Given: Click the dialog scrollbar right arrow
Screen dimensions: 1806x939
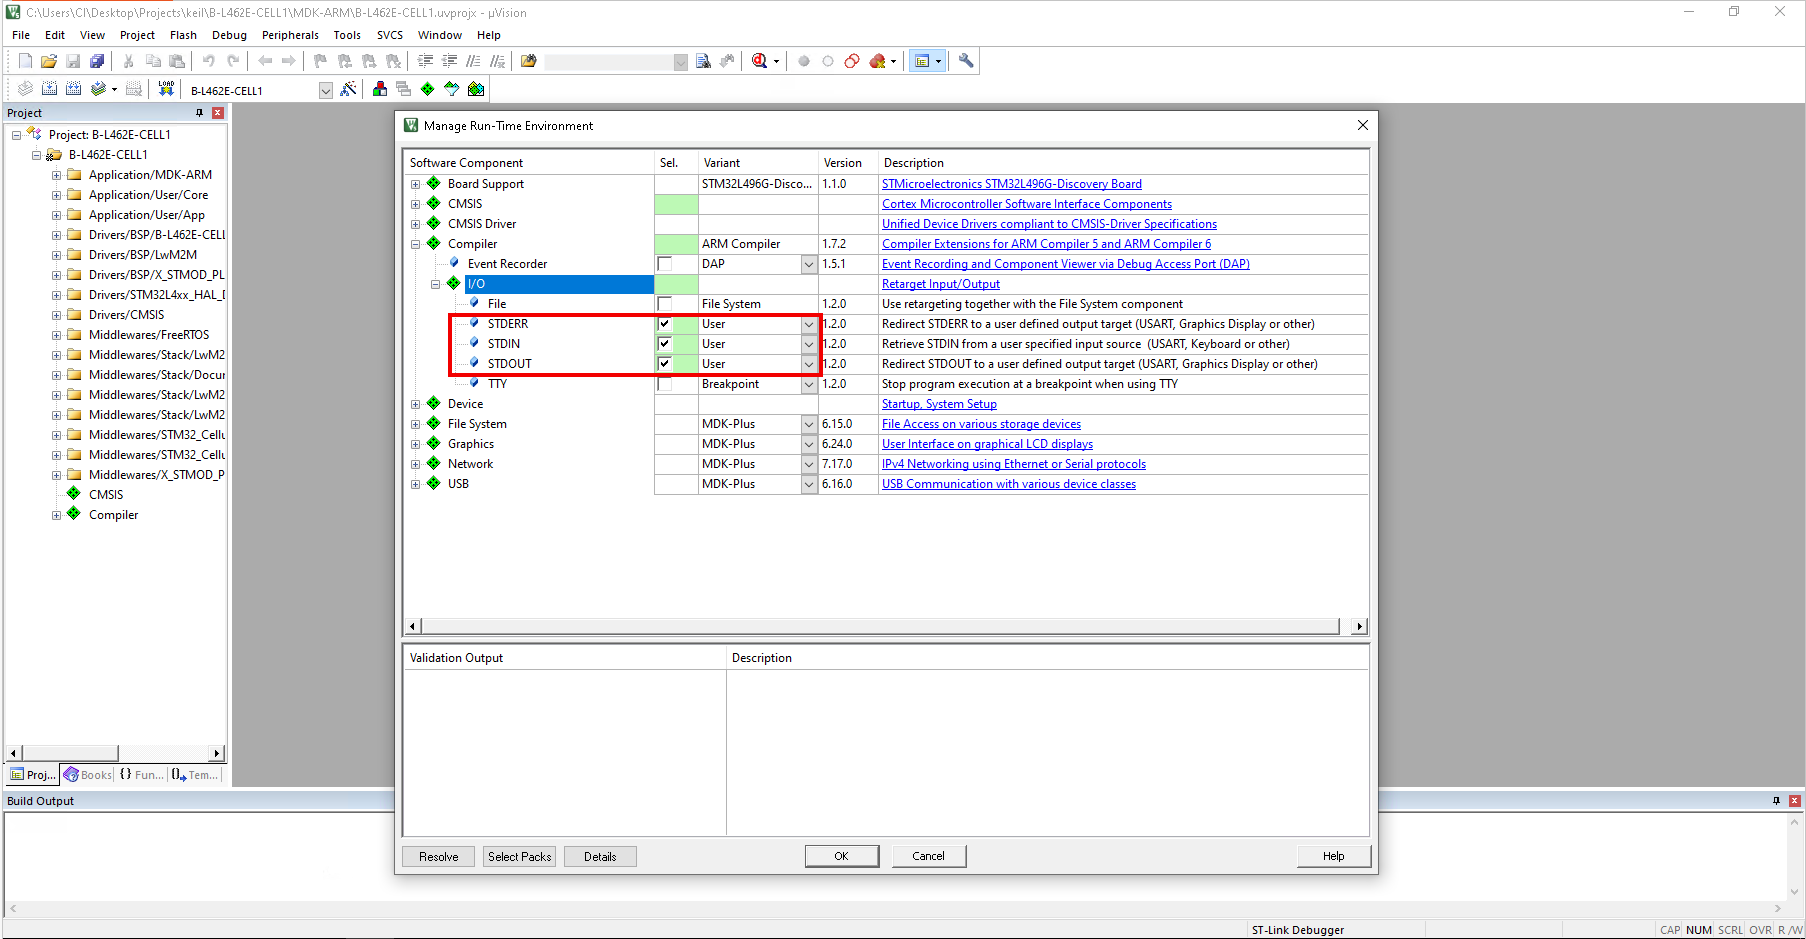Looking at the screenshot, I should click(1359, 626).
